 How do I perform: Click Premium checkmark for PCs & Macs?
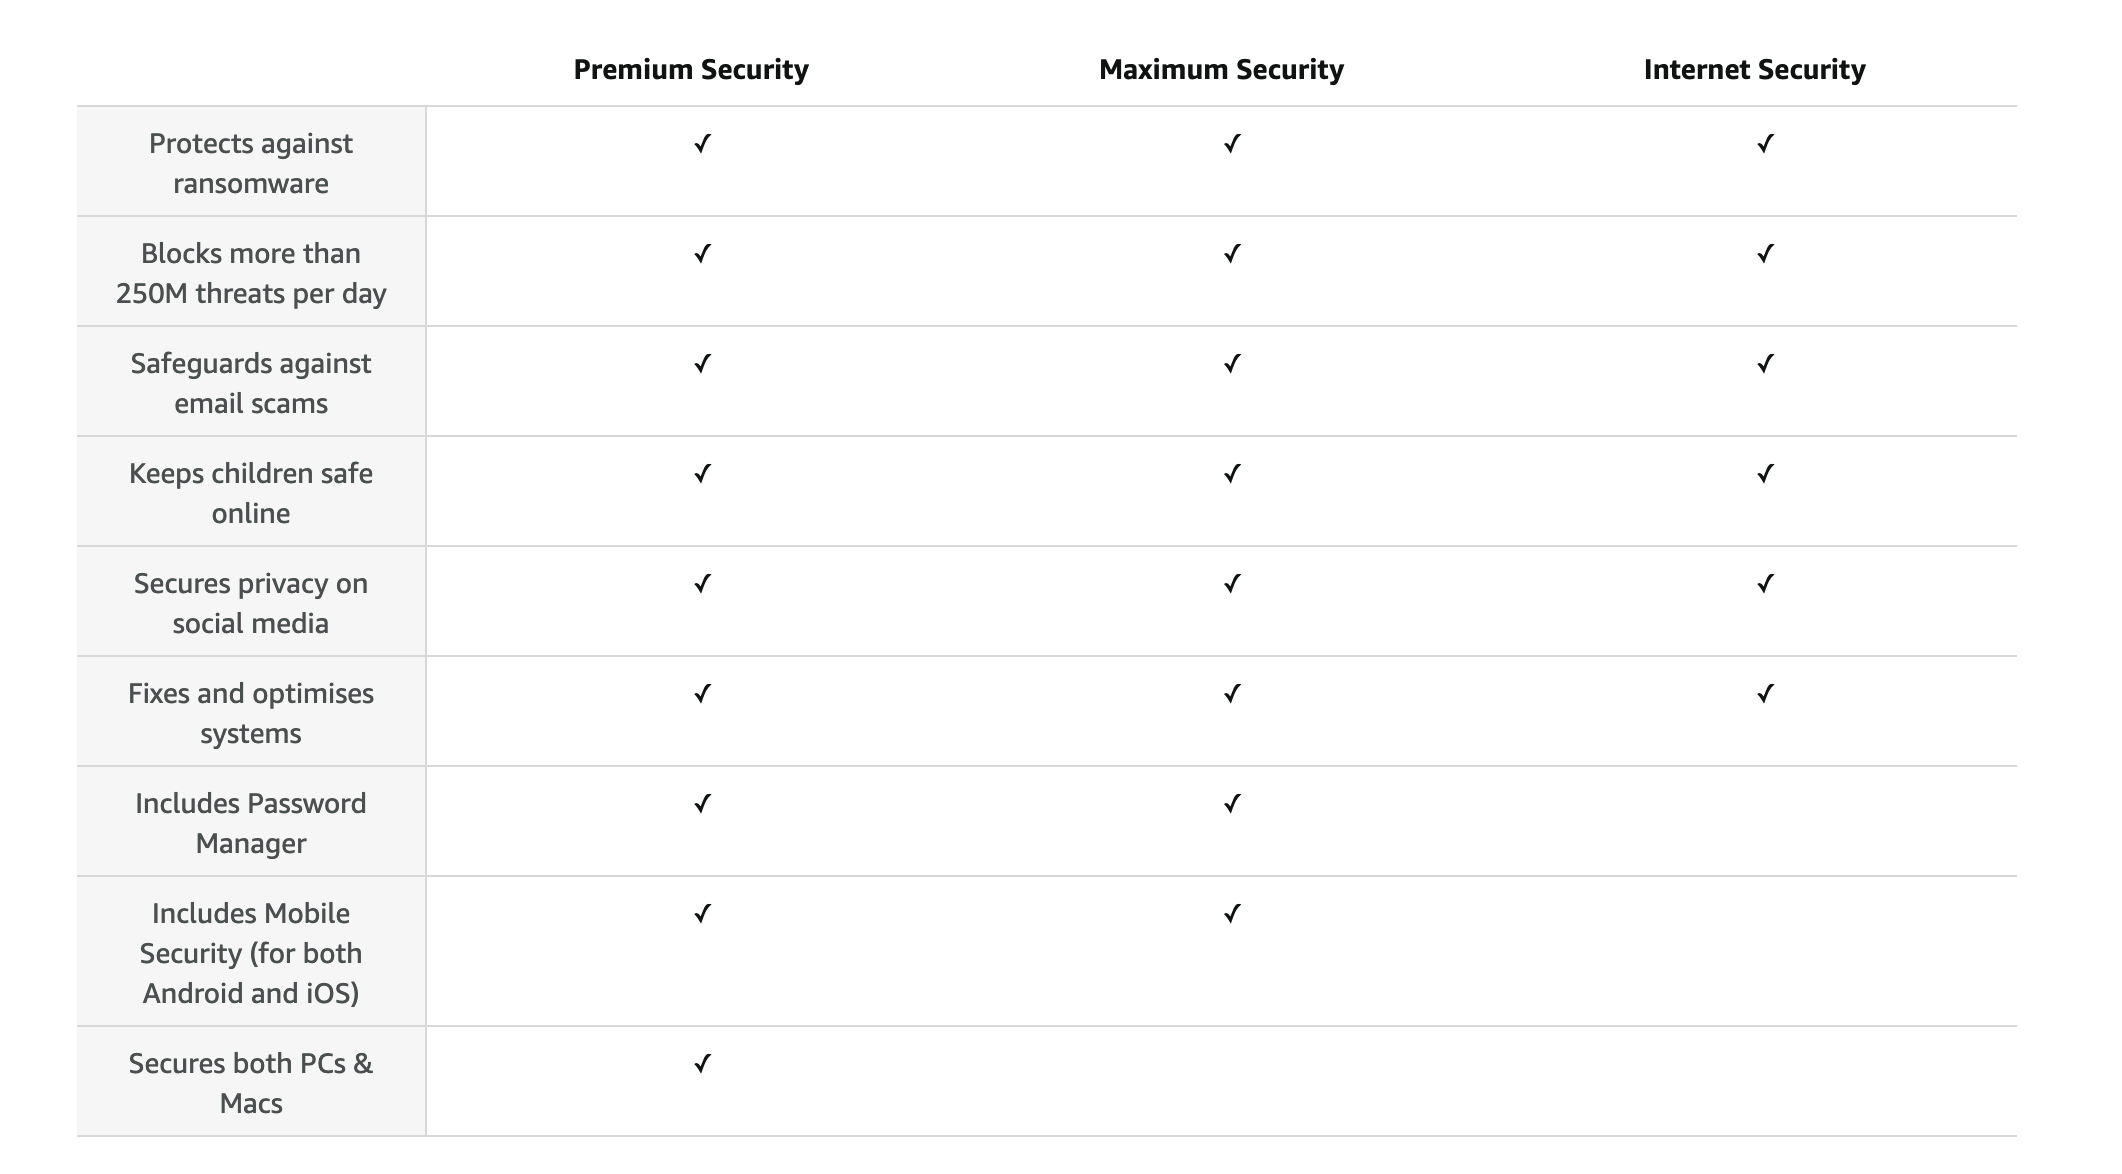click(702, 1064)
